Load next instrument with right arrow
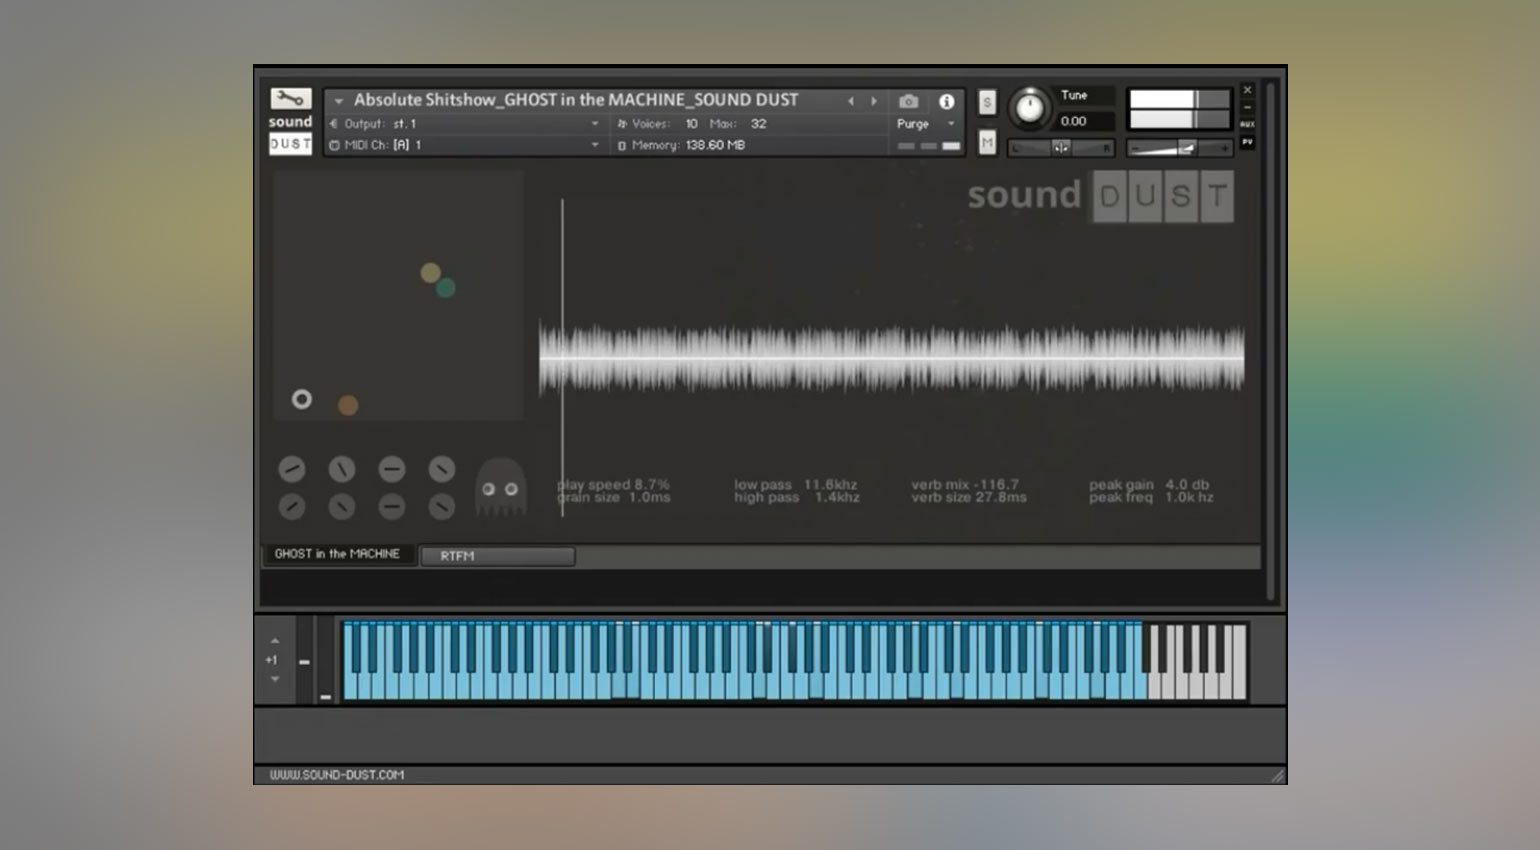1540x850 pixels. coord(874,101)
